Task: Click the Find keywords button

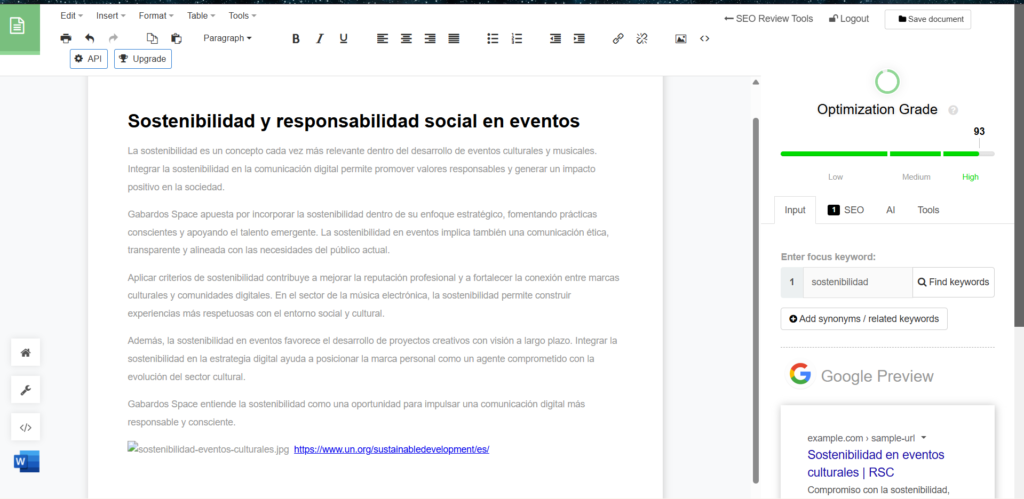Action: coord(953,282)
